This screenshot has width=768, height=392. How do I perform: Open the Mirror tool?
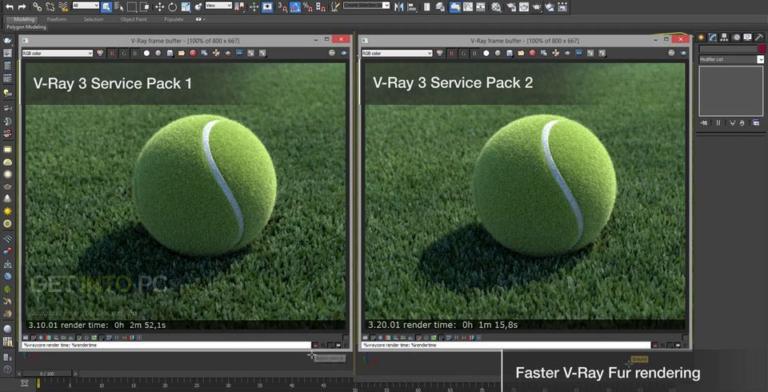[399, 7]
